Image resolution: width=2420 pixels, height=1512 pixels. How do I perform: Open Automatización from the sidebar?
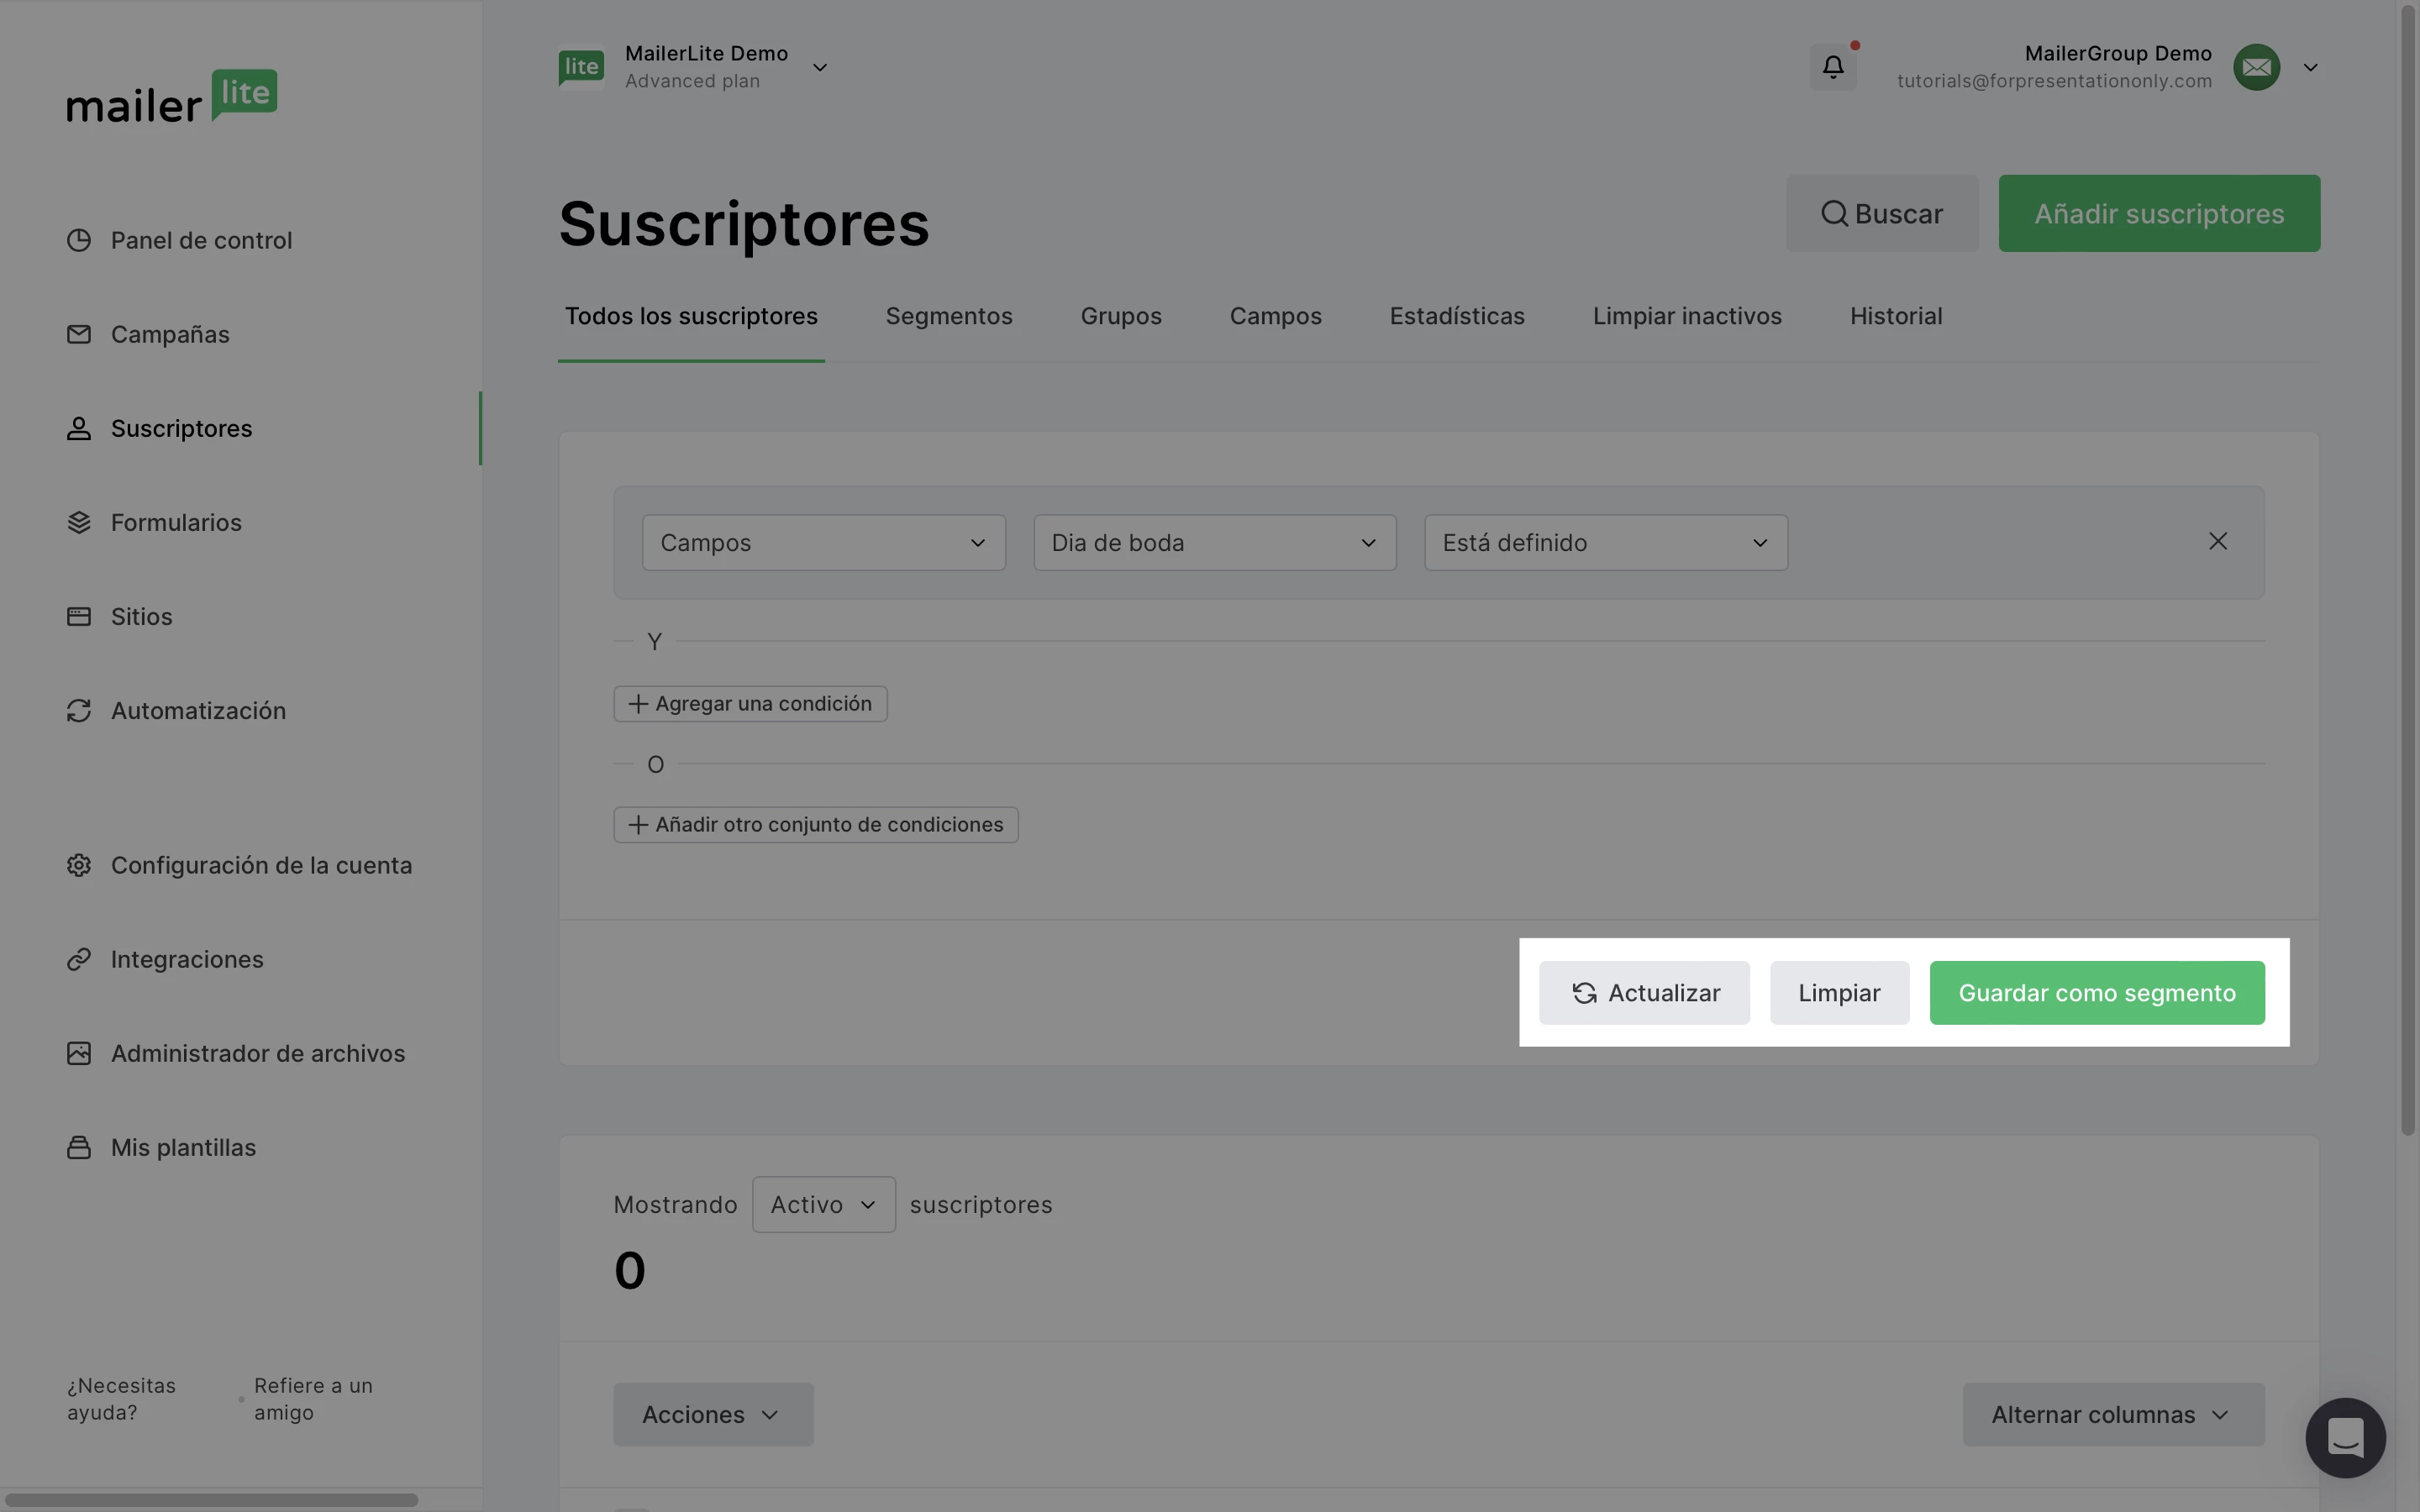tap(198, 711)
